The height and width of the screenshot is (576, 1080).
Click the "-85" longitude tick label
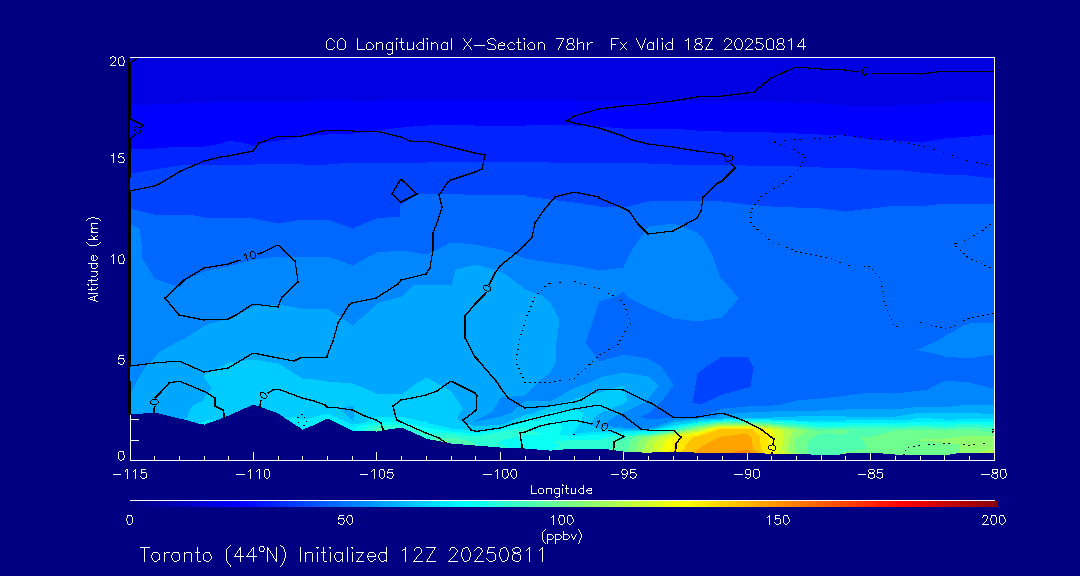pyautogui.click(x=871, y=475)
